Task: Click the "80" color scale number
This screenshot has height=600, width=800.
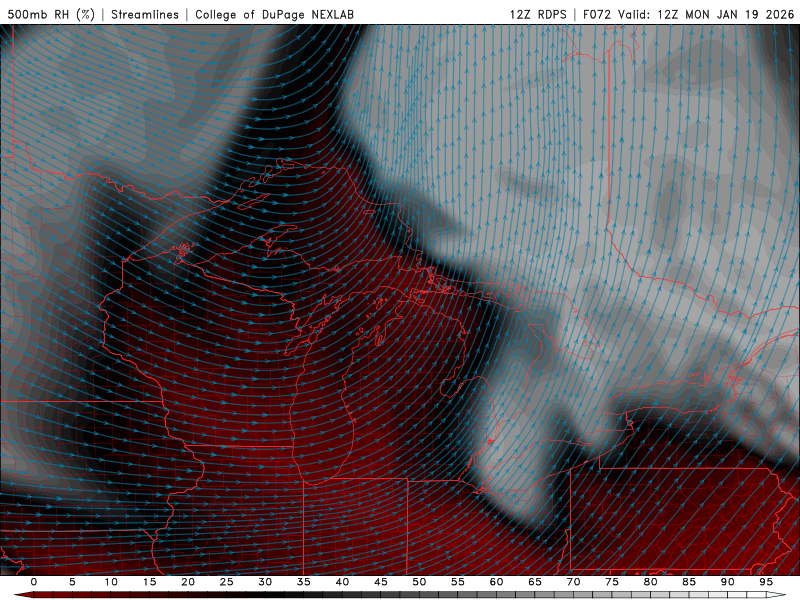Action: (x=650, y=582)
